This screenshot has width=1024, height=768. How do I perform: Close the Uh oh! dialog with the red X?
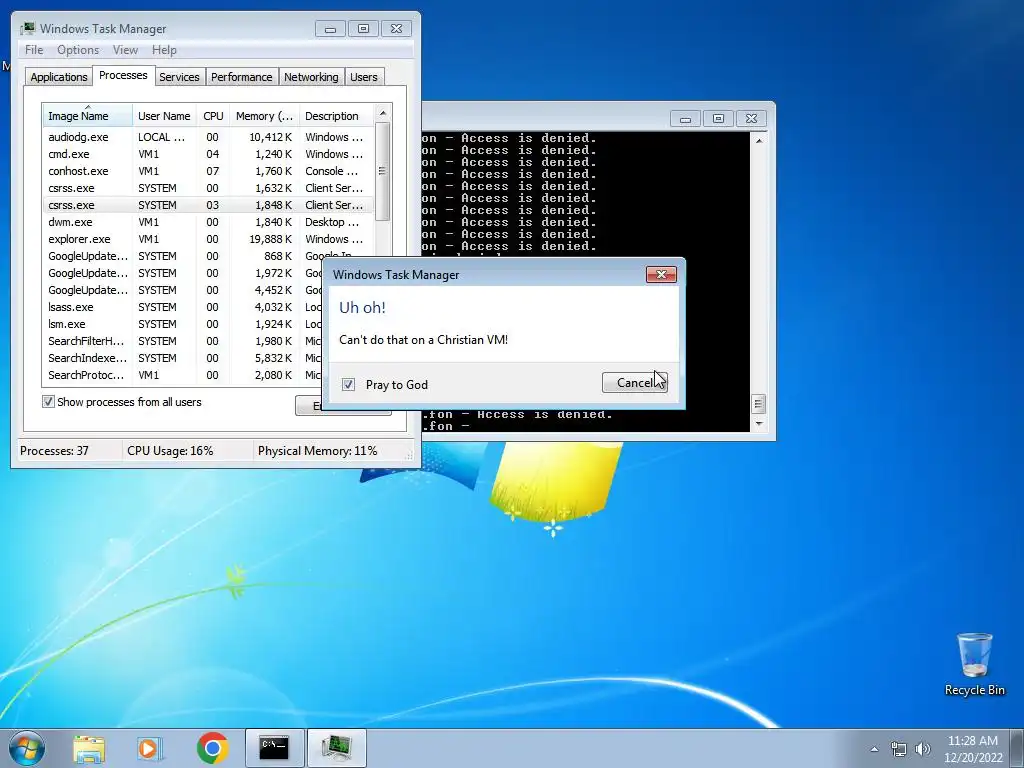[661, 274]
